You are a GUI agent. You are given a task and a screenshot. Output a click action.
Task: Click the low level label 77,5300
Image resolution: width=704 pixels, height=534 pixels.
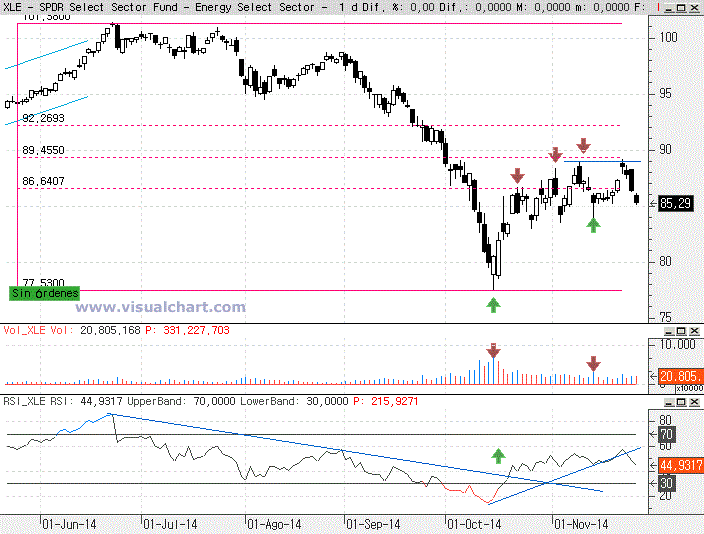tap(44, 282)
